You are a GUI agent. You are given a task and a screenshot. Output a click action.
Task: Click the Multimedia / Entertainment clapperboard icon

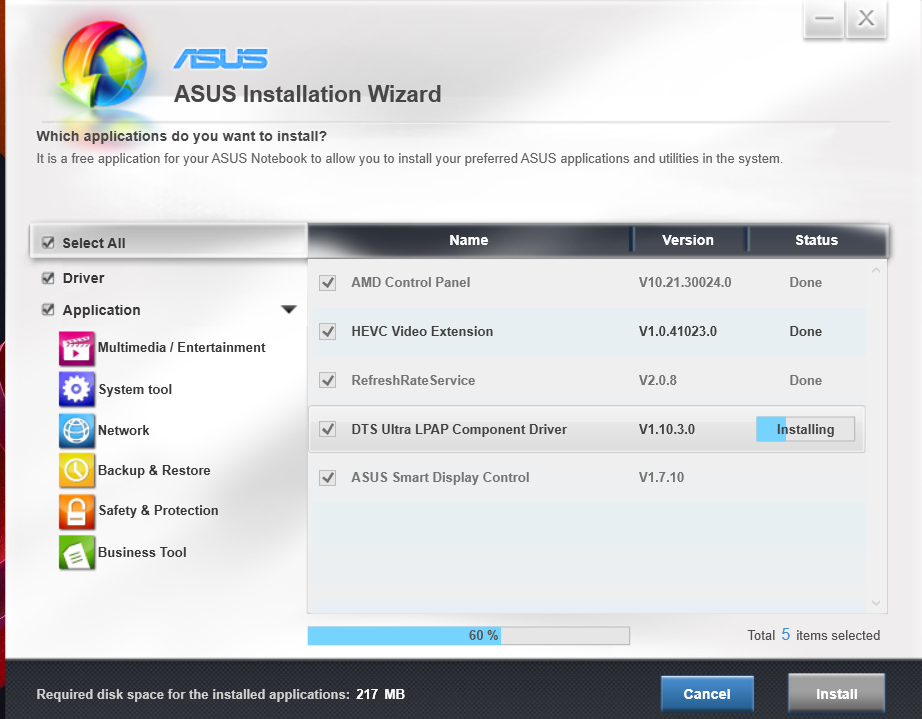tap(76, 349)
